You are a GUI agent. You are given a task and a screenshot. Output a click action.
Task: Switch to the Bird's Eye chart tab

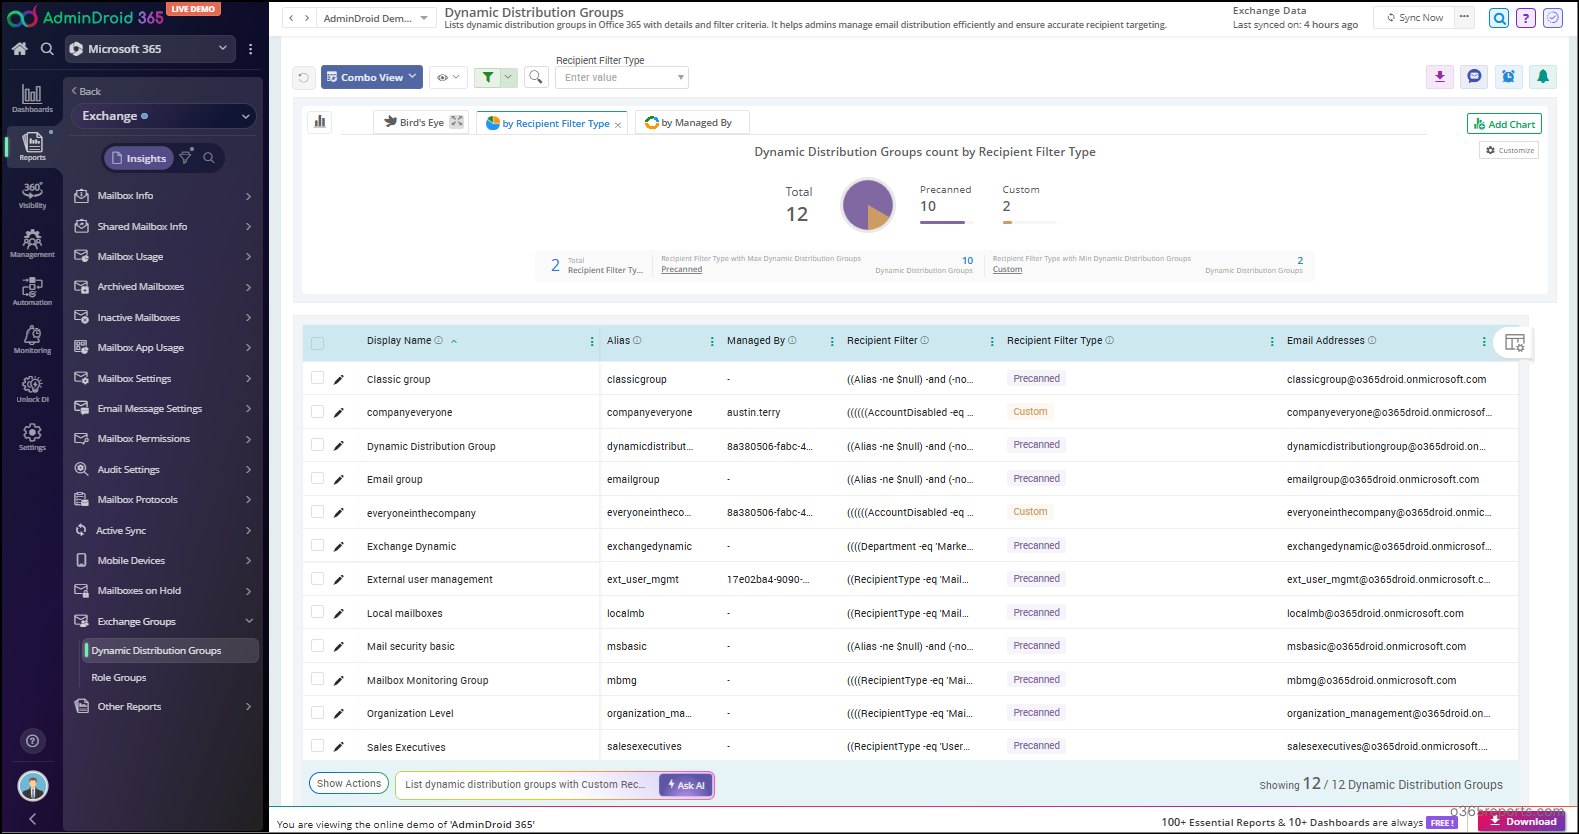click(x=422, y=122)
